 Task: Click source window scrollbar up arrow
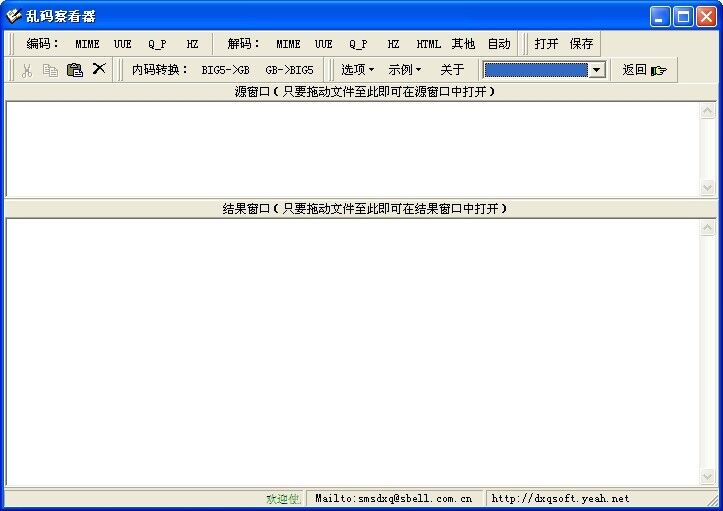pos(707,110)
